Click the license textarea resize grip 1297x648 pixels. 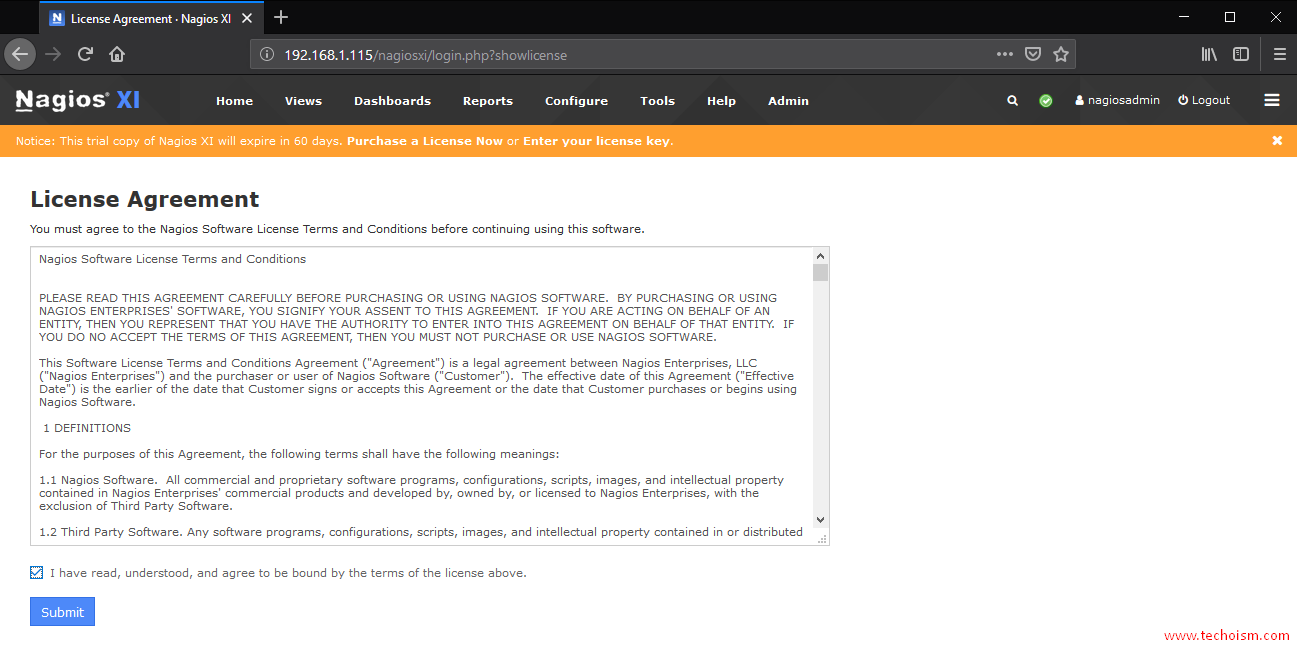click(x=822, y=538)
